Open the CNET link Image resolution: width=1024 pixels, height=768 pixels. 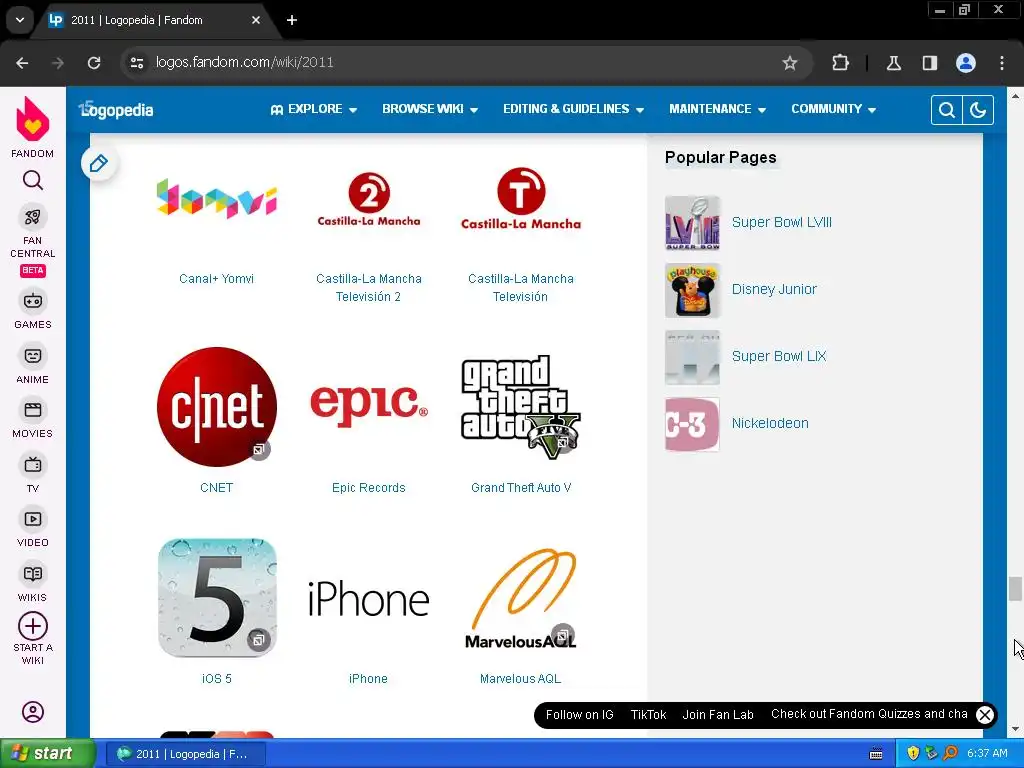pyautogui.click(x=216, y=488)
